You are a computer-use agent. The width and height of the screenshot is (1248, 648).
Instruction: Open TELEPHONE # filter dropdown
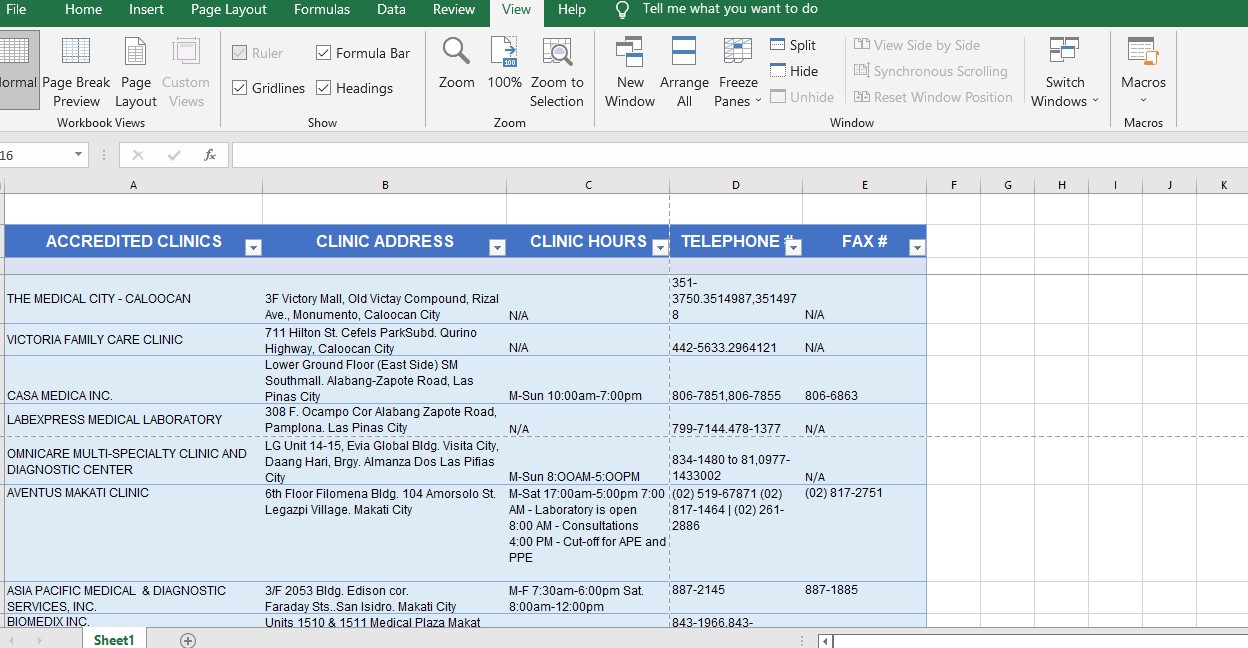point(793,248)
